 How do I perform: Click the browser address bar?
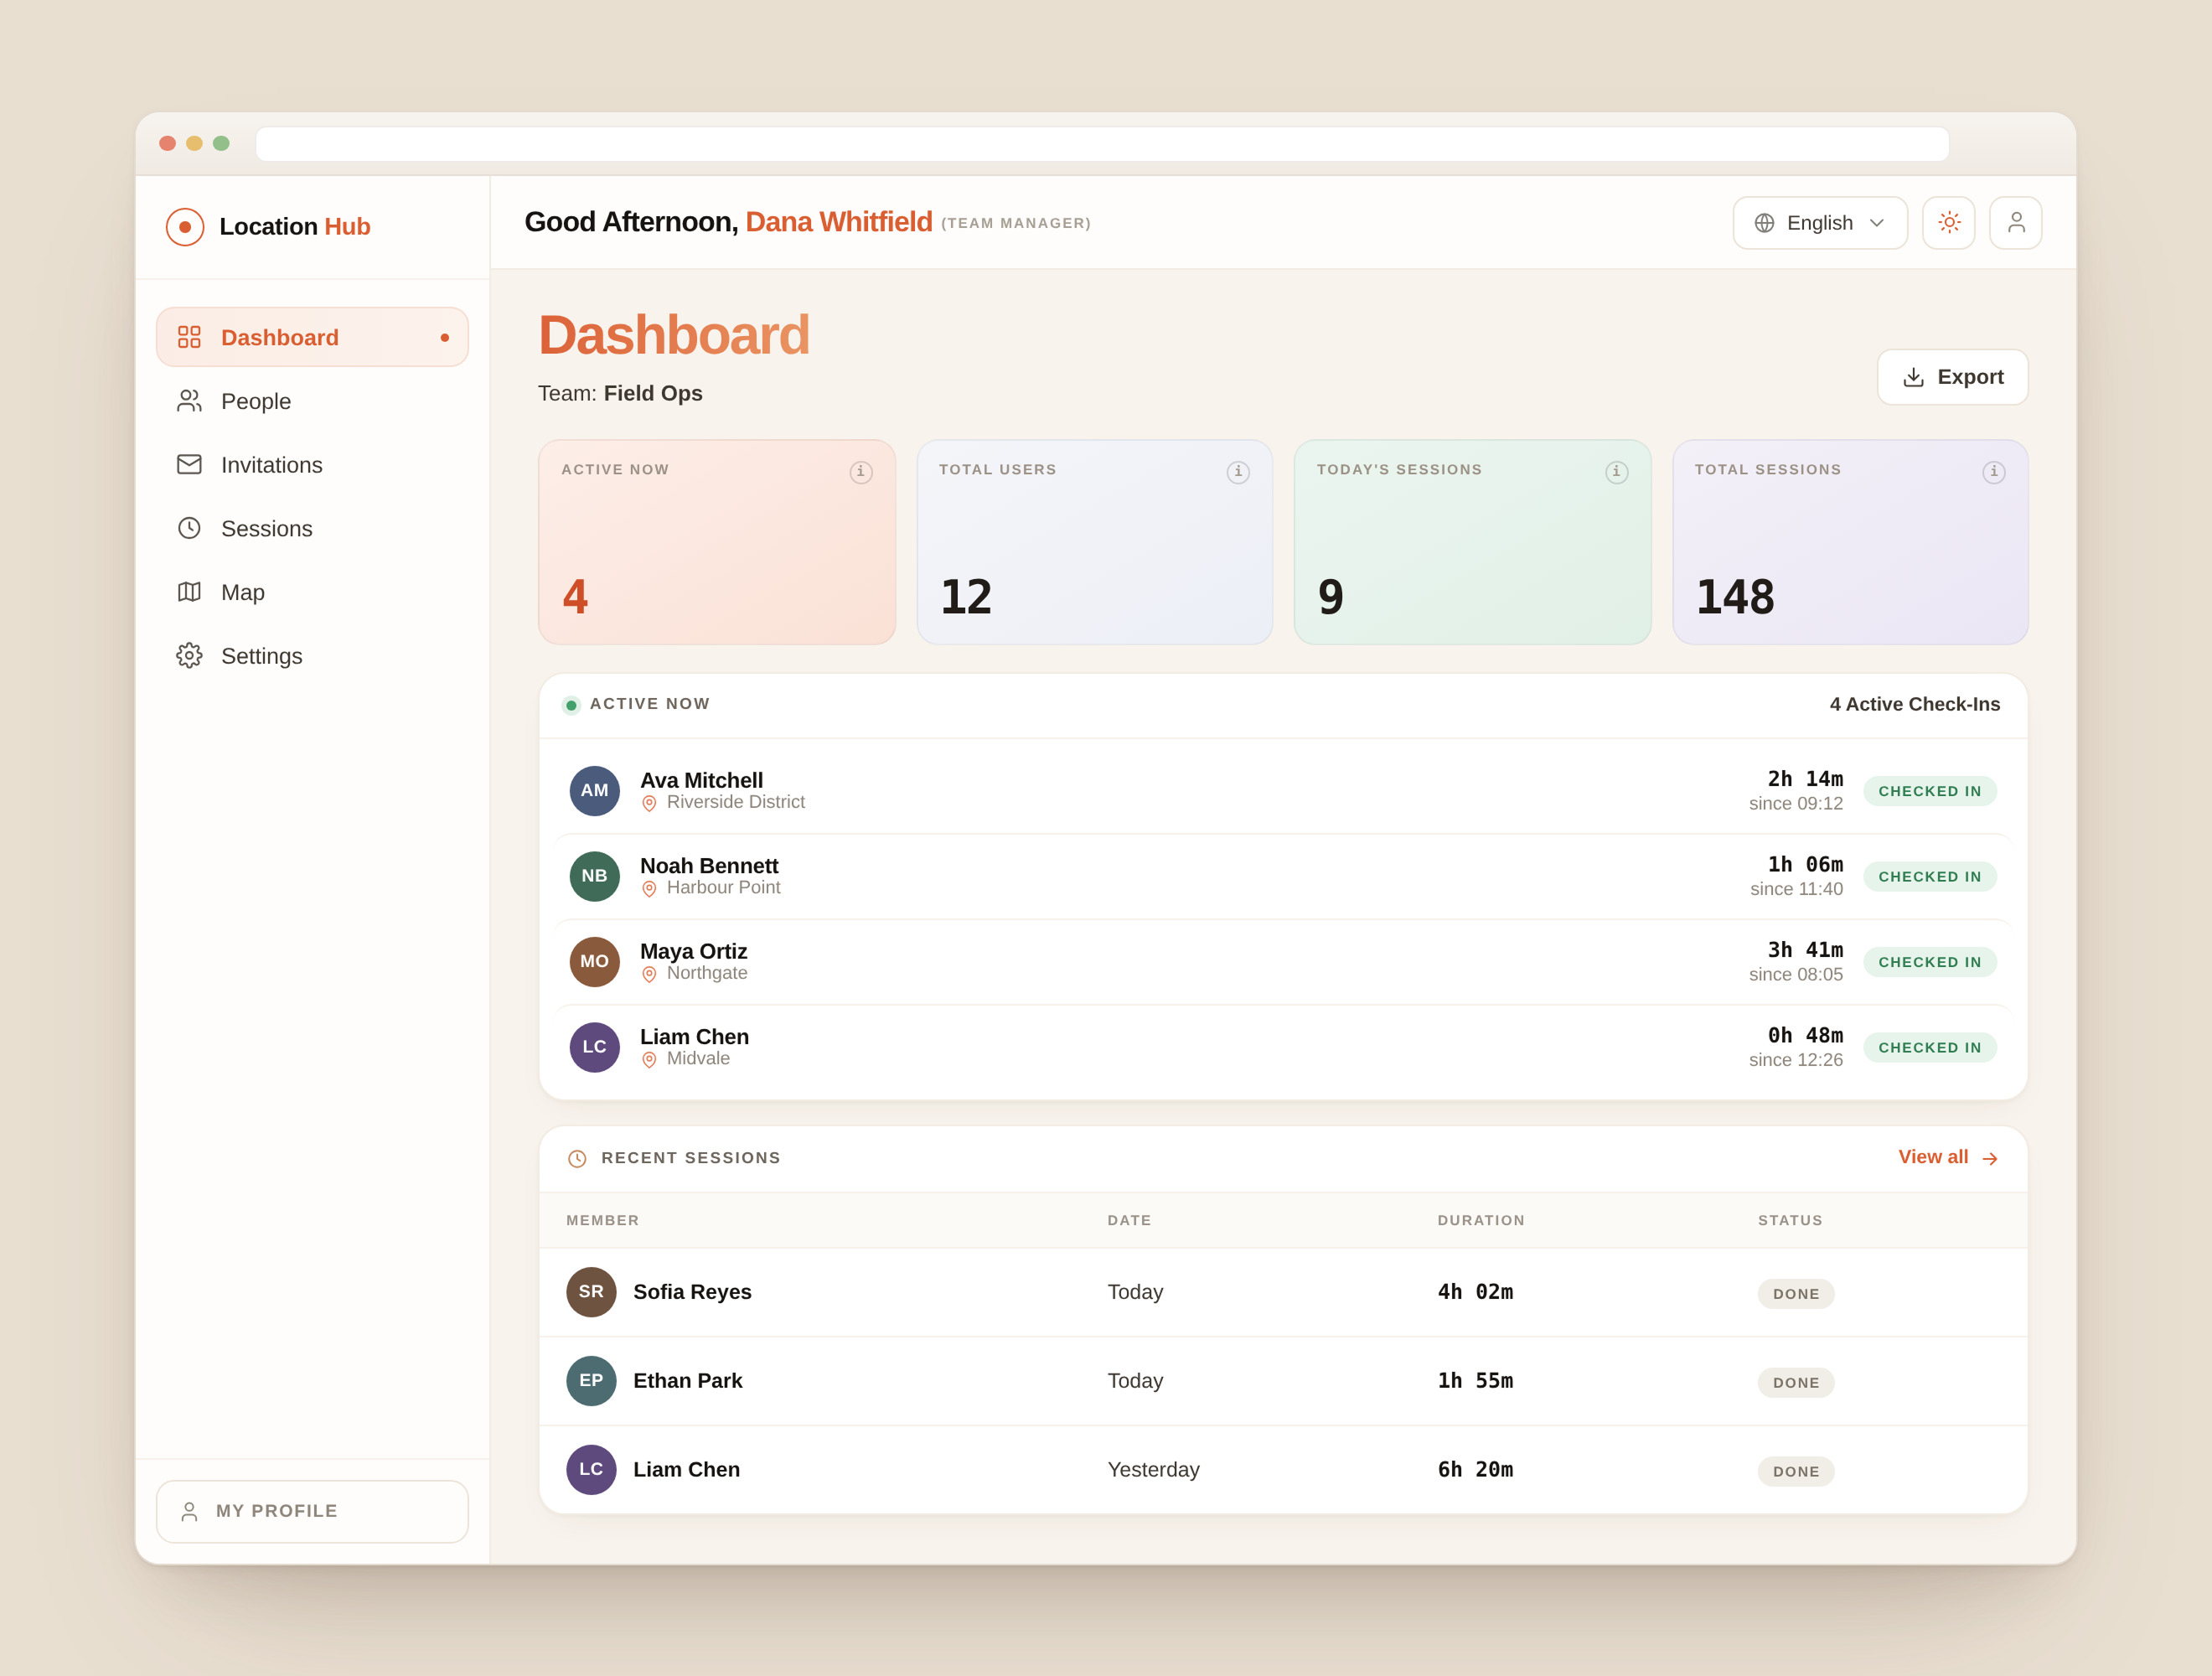coord(1102,144)
